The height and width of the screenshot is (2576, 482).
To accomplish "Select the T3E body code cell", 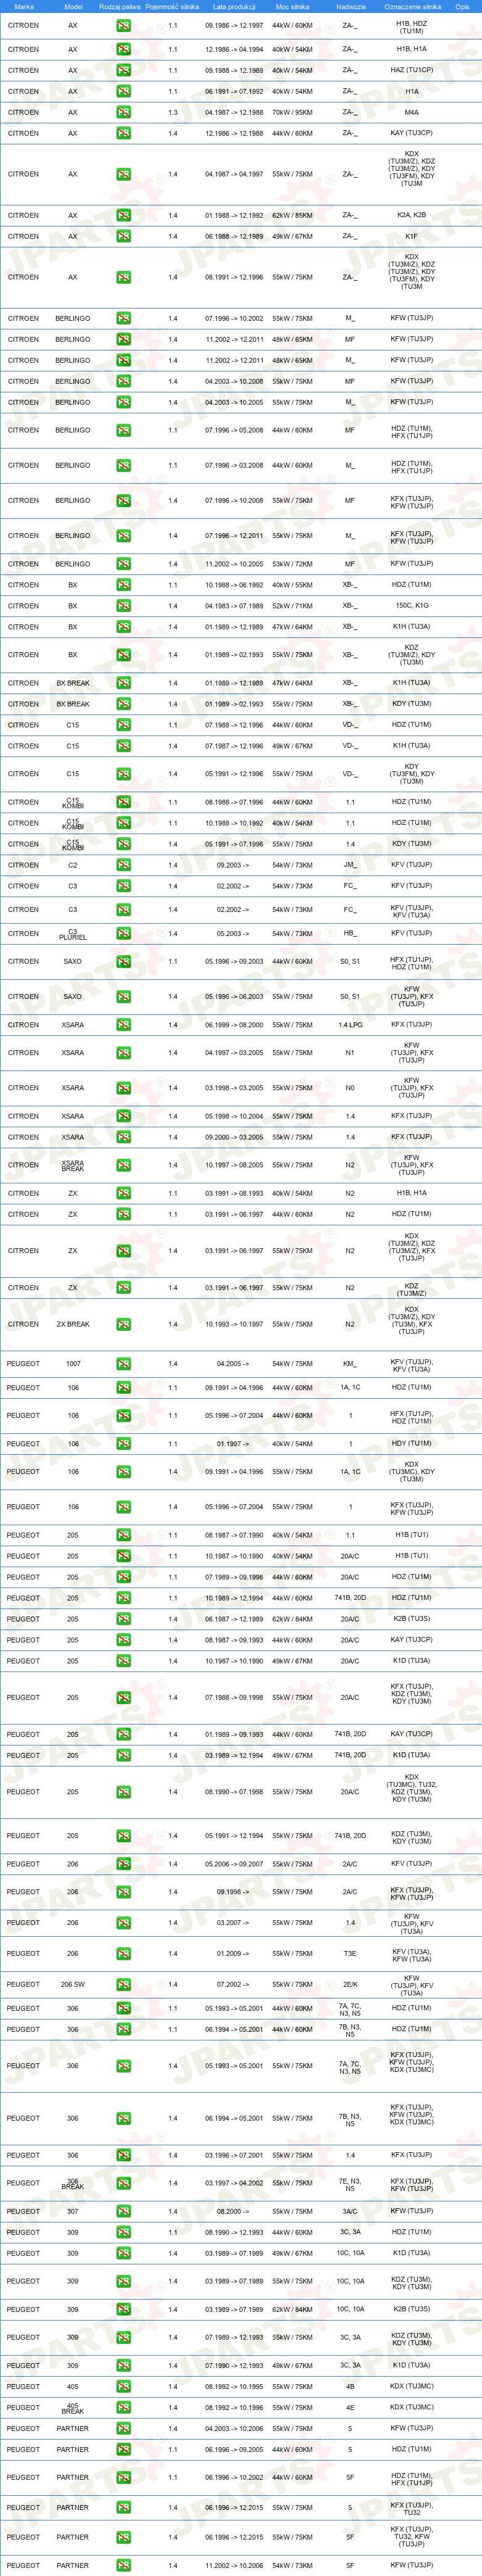I will click(x=350, y=1954).
